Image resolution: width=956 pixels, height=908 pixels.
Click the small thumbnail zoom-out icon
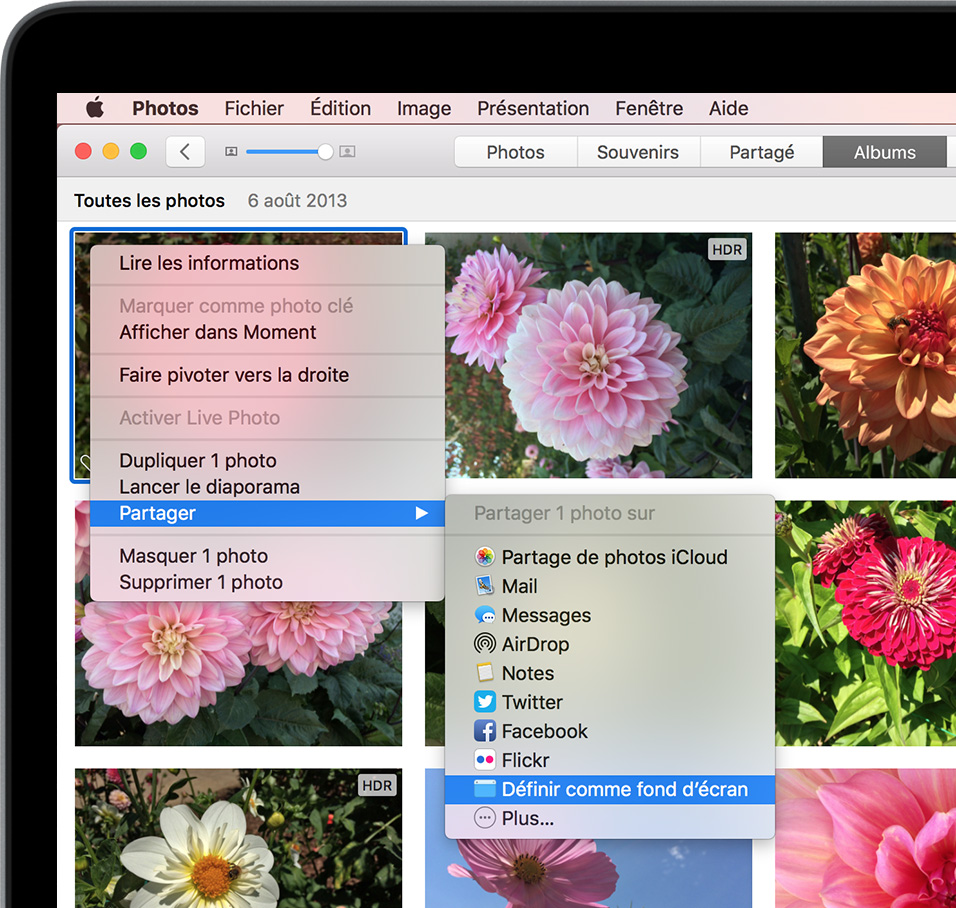(231, 152)
